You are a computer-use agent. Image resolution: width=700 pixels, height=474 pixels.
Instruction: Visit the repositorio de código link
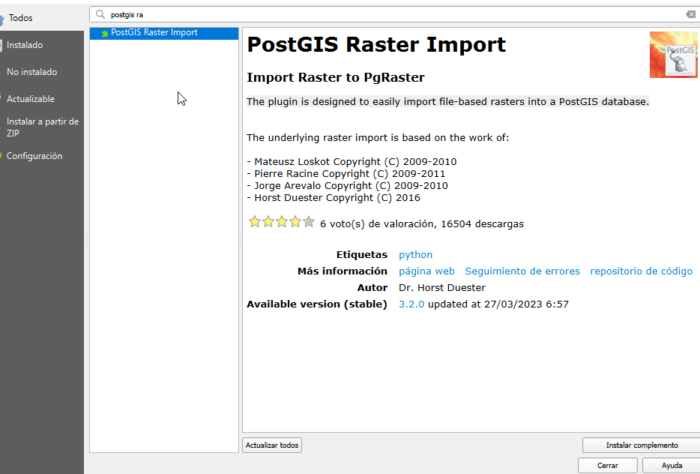coord(640,271)
